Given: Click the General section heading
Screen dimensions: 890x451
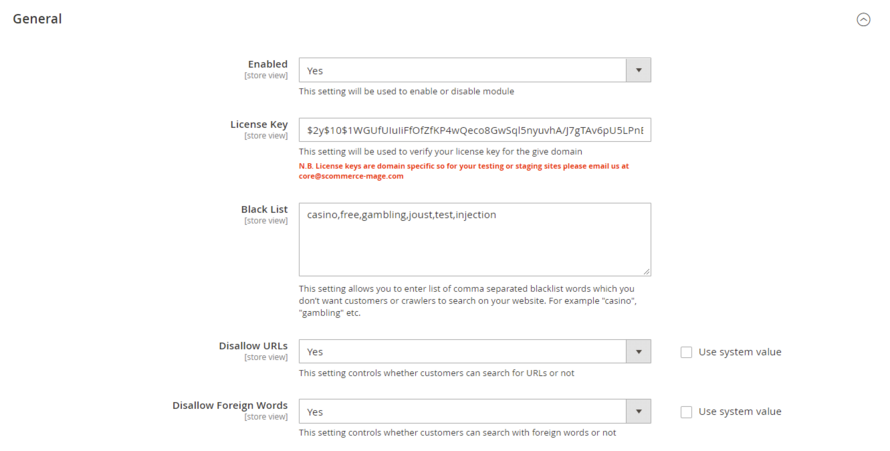Looking at the screenshot, I should click(37, 19).
